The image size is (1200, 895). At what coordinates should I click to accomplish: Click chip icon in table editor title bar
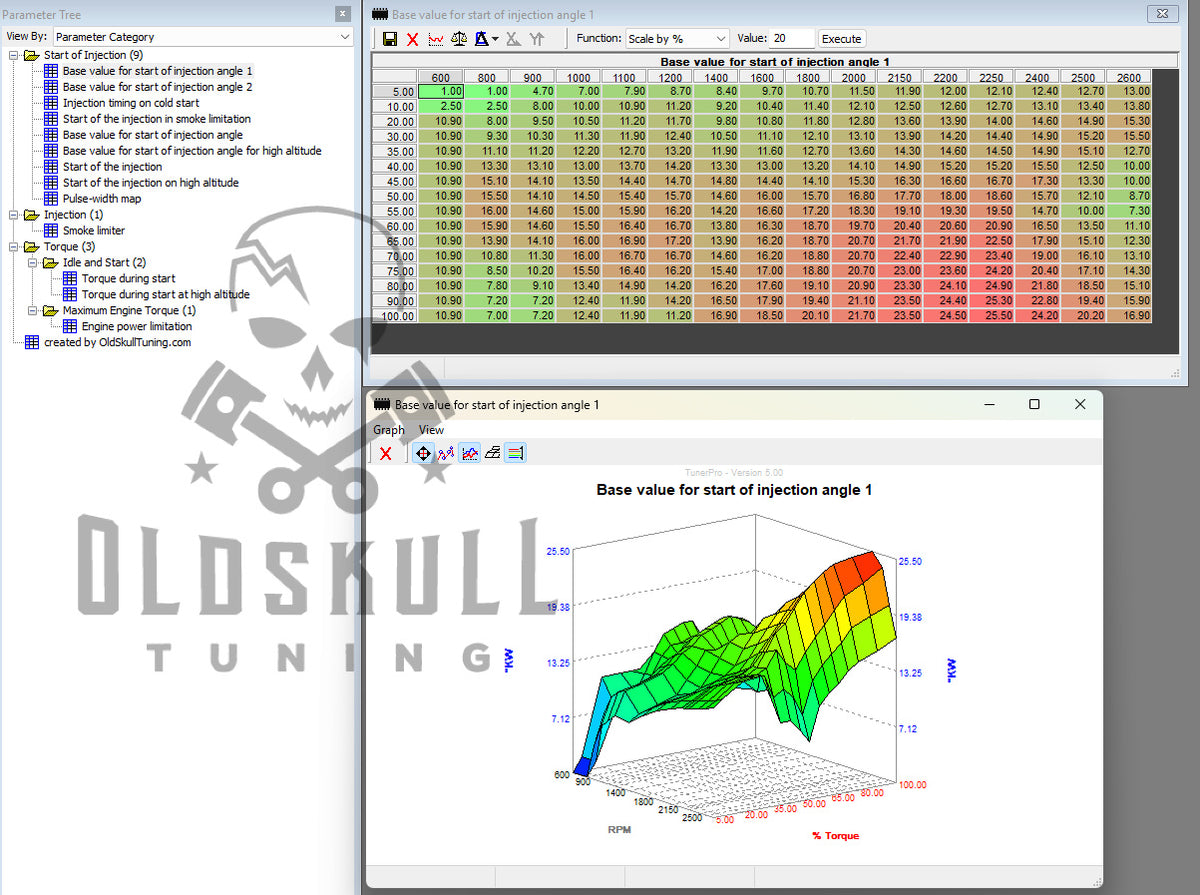tap(380, 15)
